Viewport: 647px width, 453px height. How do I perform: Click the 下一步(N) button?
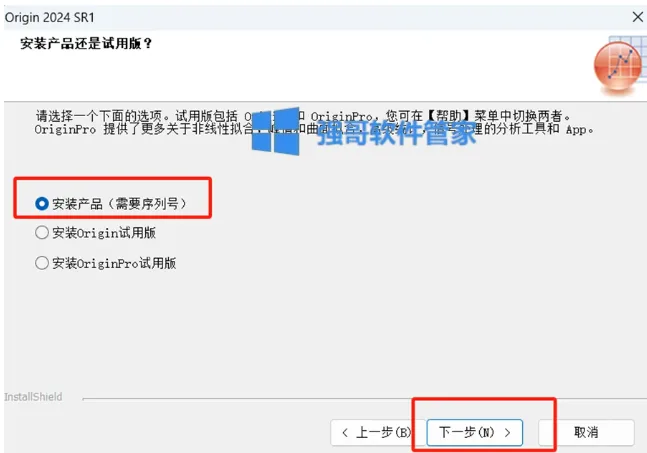click(475, 432)
